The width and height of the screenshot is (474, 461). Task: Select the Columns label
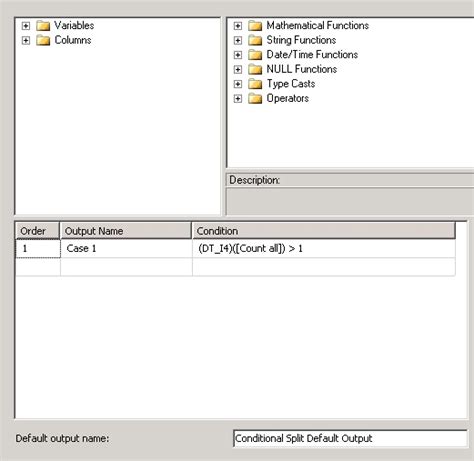tap(73, 40)
